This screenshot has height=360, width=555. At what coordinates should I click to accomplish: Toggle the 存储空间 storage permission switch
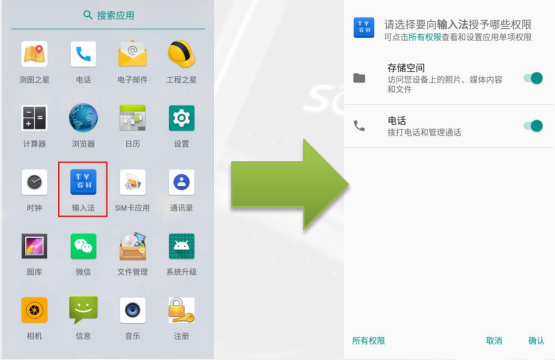click(x=533, y=78)
